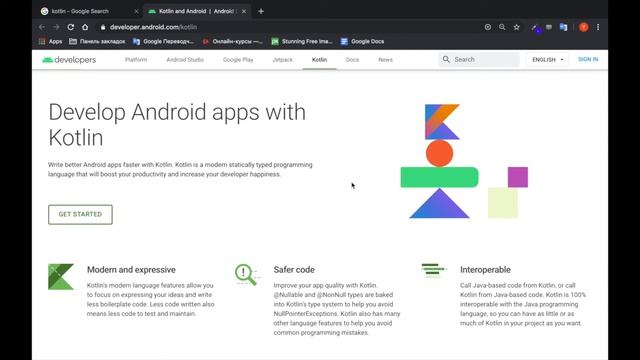Open the Stunning Free Images bookmark

point(302,41)
